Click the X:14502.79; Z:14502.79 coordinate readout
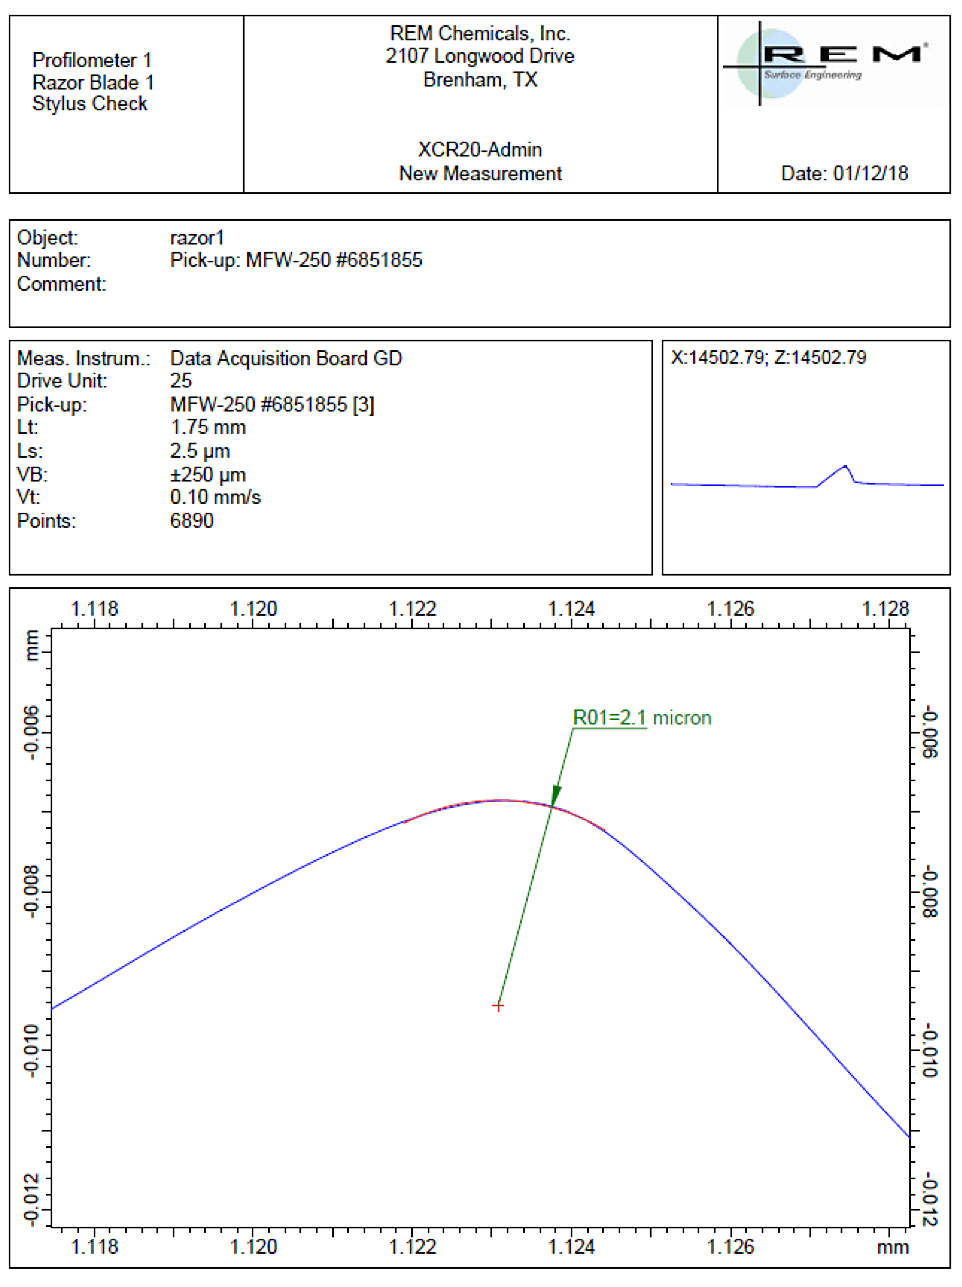The height and width of the screenshot is (1287, 962). 768,358
